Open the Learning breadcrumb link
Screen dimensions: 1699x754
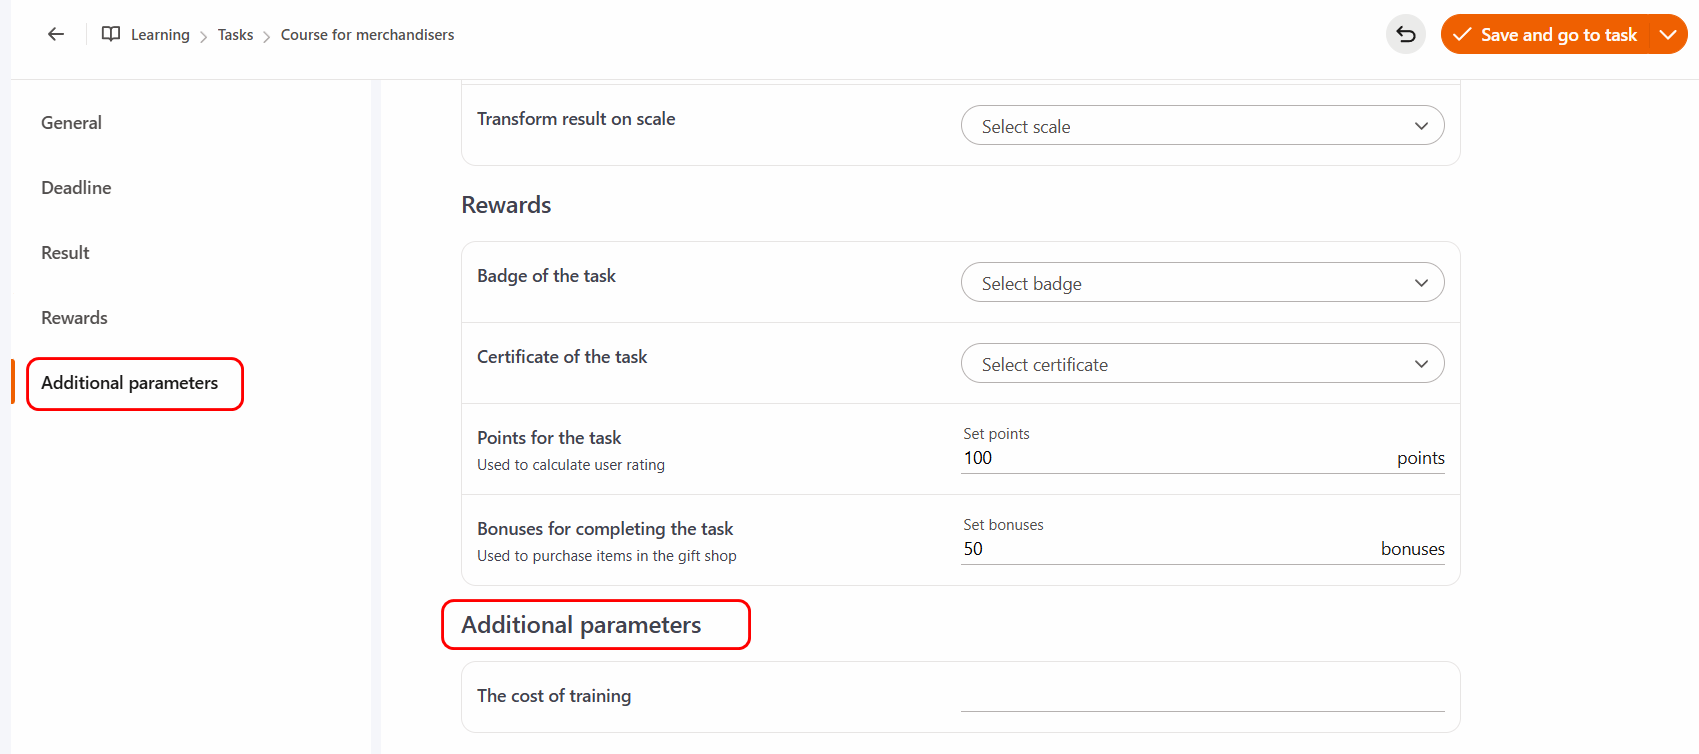[160, 35]
